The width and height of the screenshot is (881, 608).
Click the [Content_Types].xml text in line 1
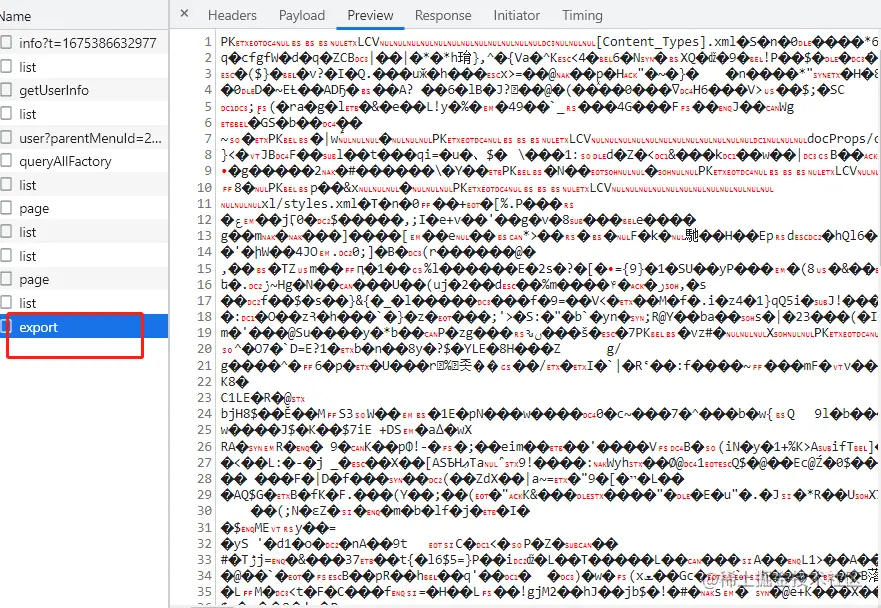[x=666, y=42]
